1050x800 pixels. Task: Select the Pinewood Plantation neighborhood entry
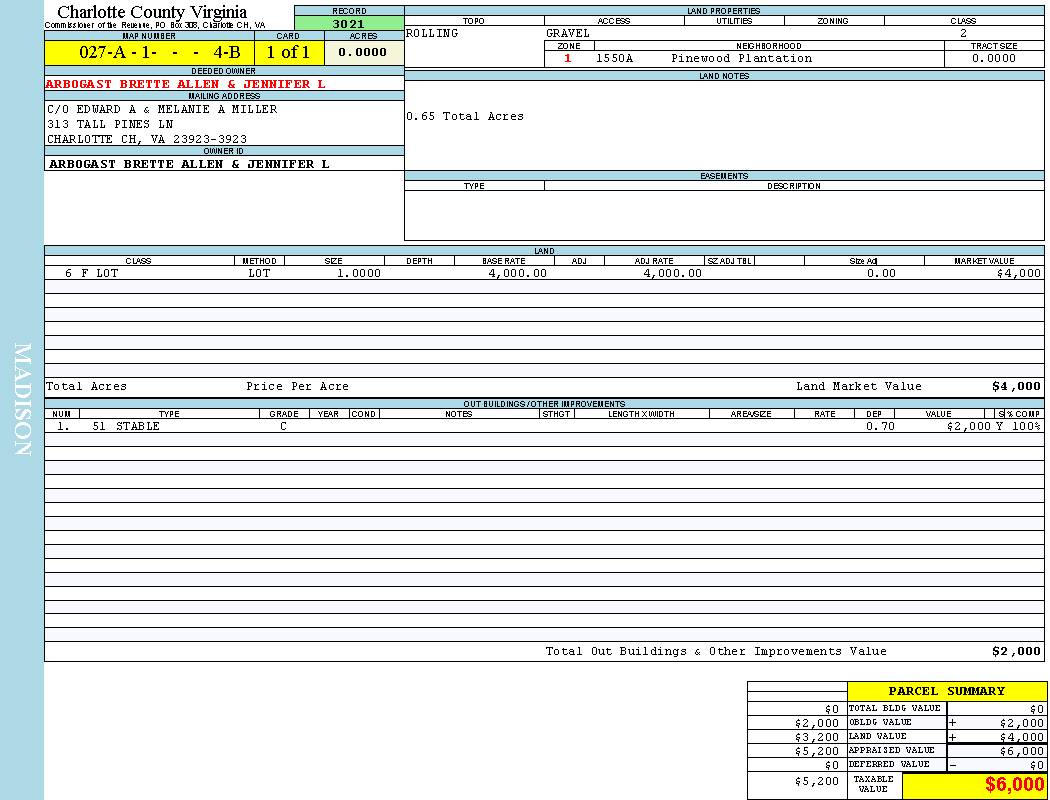[741, 59]
